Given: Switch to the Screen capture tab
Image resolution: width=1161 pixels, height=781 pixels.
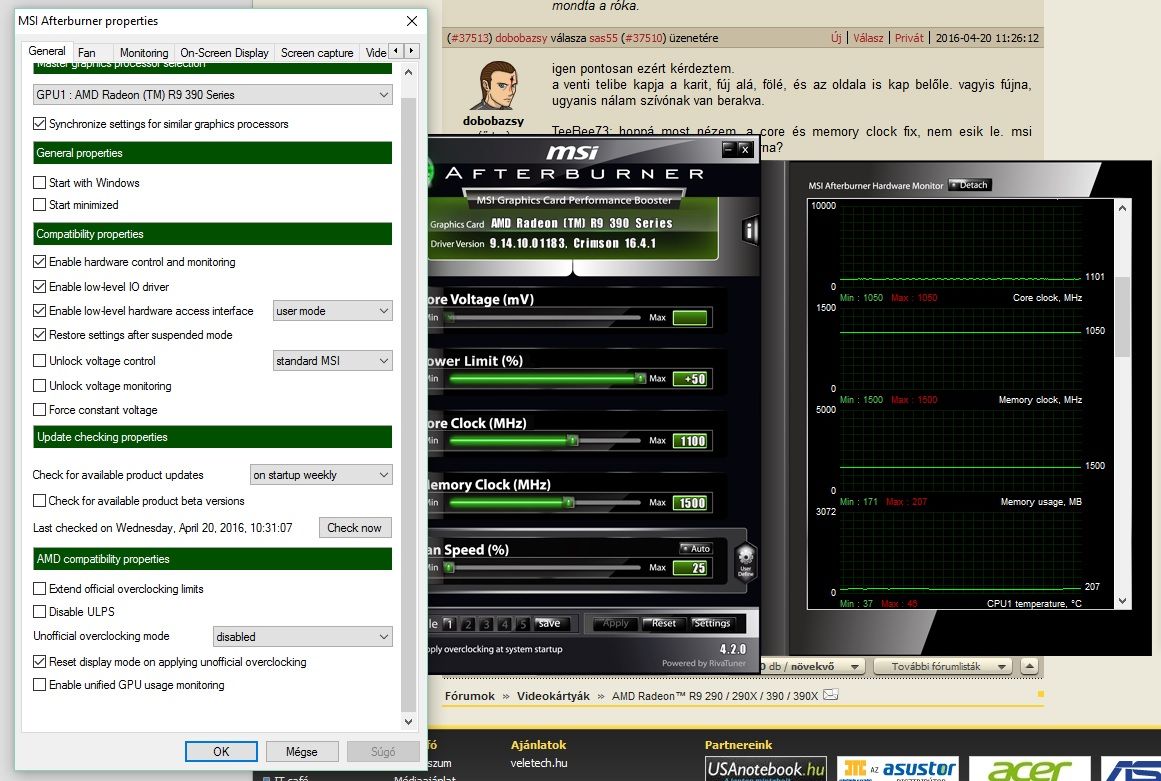Looking at the screenshot, I should pos(317,53).
